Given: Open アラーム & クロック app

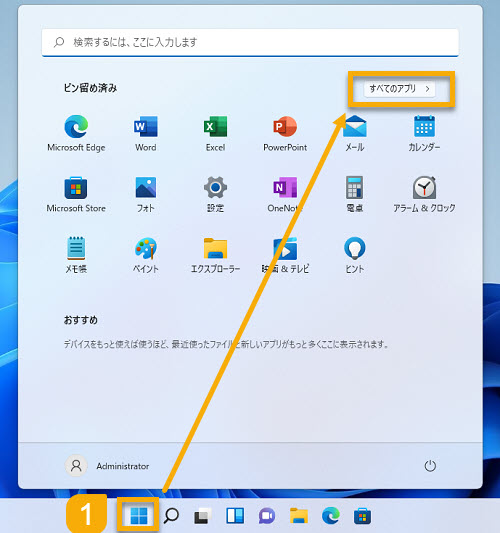Looking at the screenshot, I should pyautogui.click(x=424, y=194).
